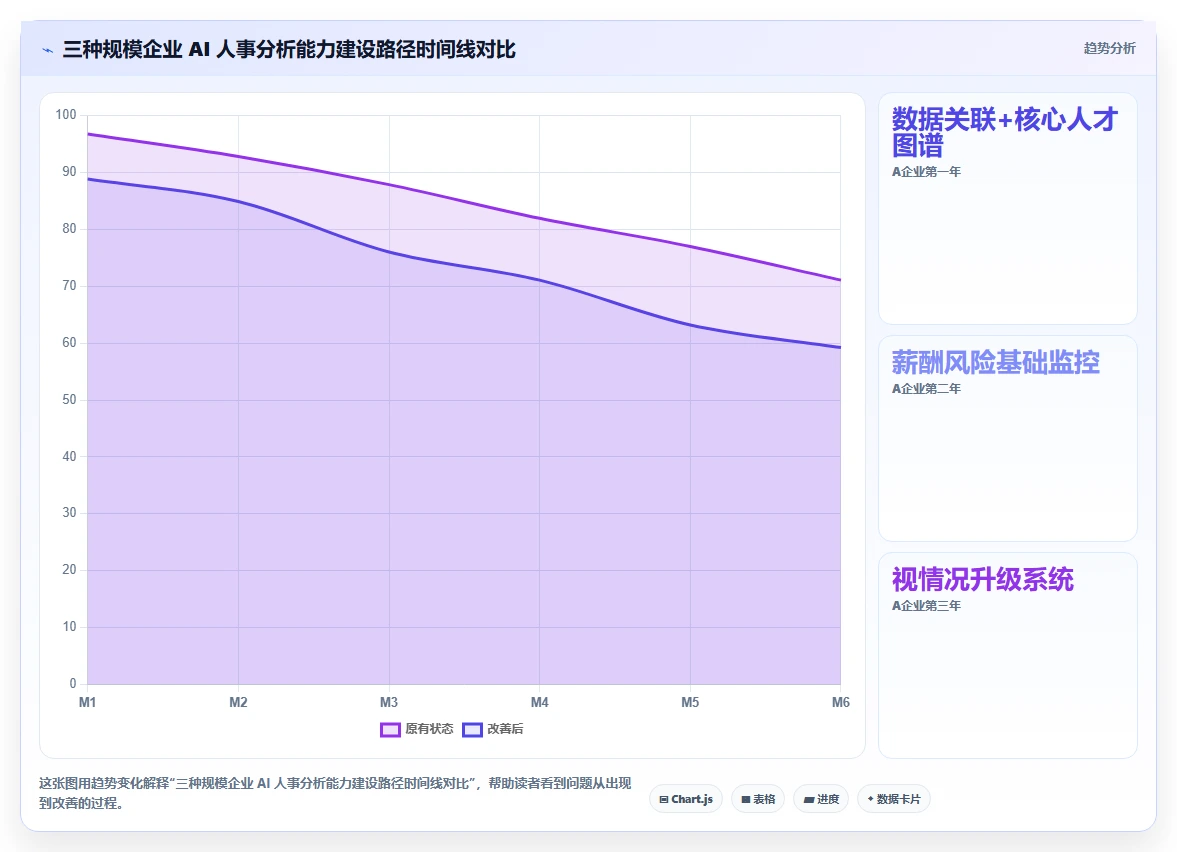Click the purple 原有状态 legend color box
The image size is (1177, 852).
tap(390, 730)
